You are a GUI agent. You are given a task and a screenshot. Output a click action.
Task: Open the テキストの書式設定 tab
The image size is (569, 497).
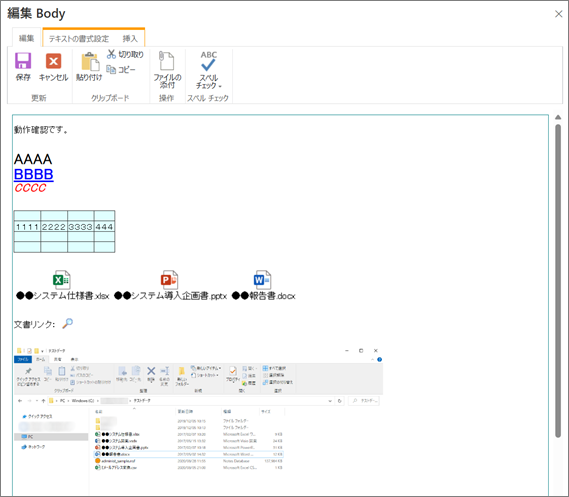coord(79,38)
